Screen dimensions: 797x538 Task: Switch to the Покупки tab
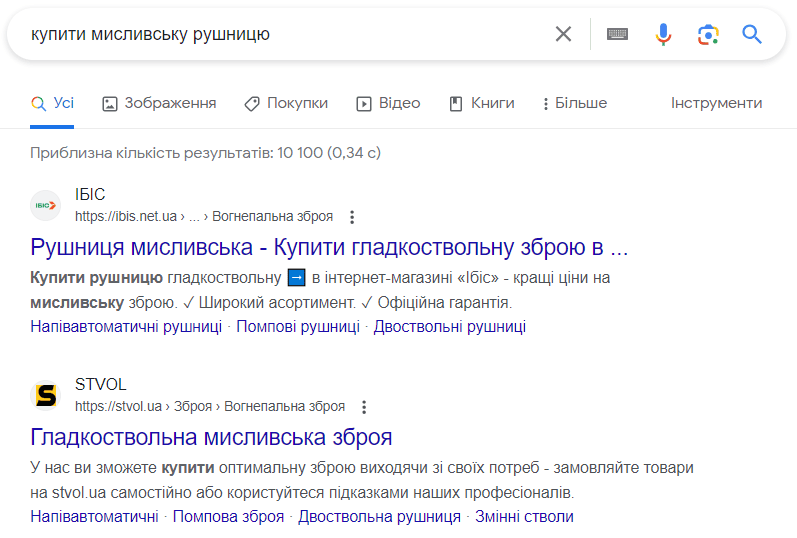click(286, 103)
